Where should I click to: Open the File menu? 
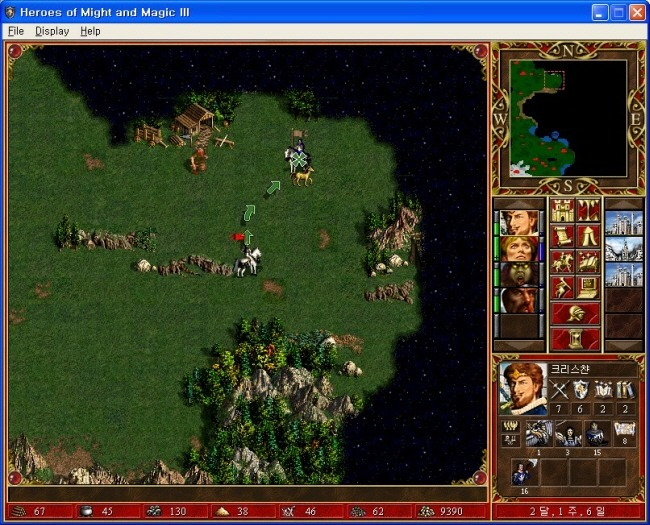pos(16,31)
